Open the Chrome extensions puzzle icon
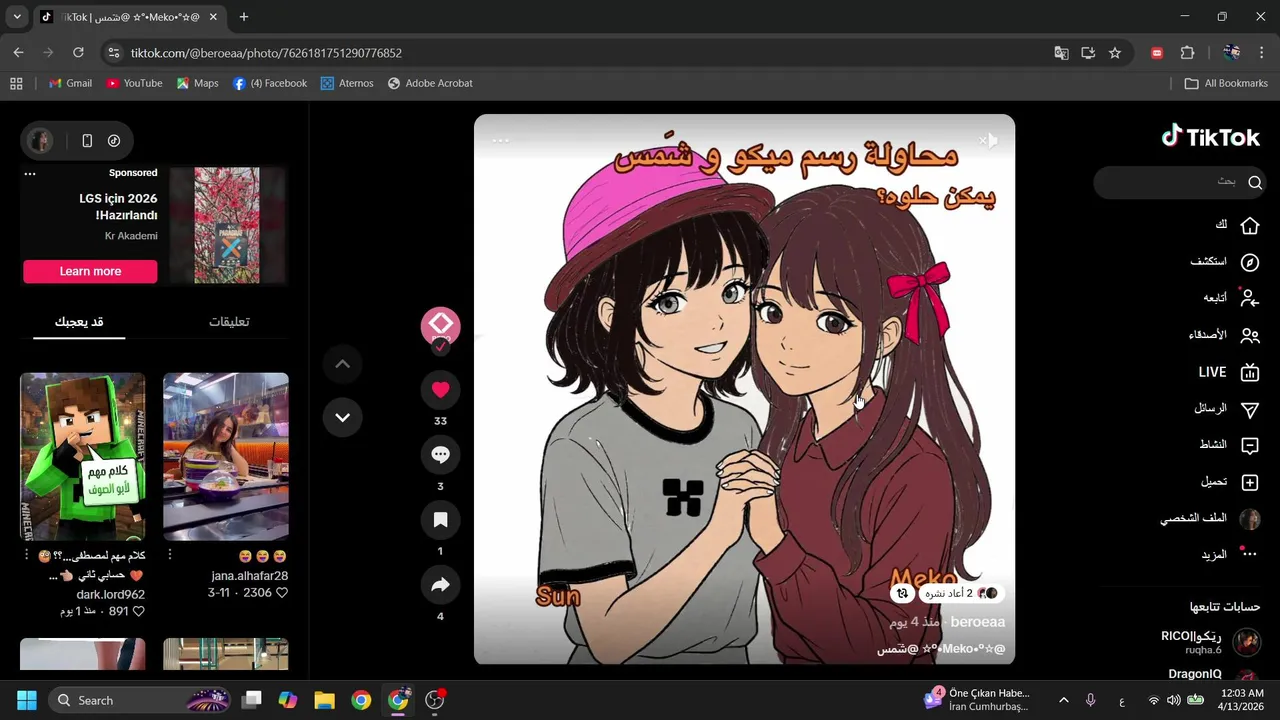The image size is (1280, 720). [1188, 53]
